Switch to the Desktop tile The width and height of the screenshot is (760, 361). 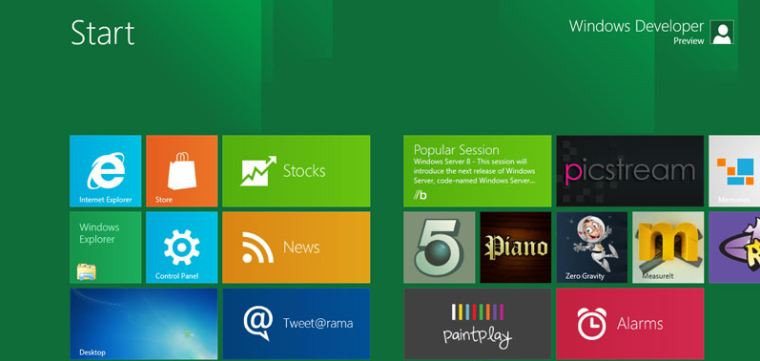coord(143,324)
